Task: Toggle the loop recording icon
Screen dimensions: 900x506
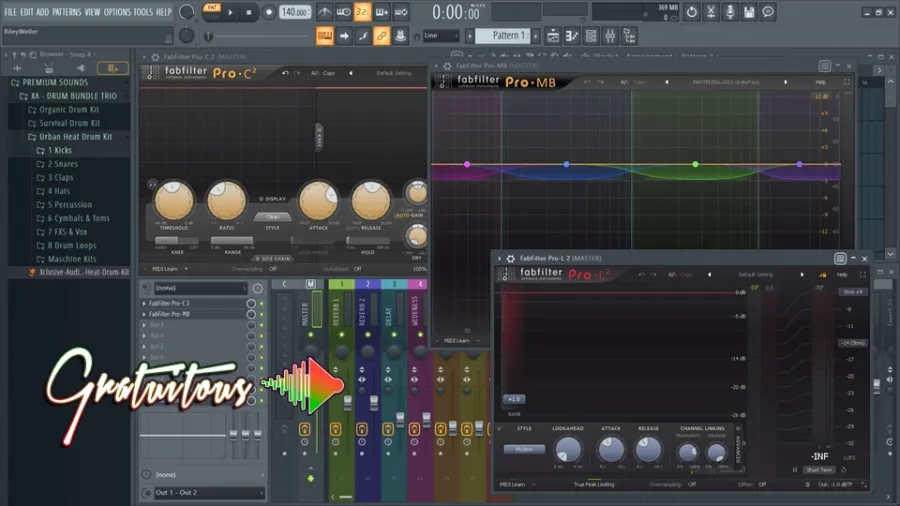Action: coord(401,12)
